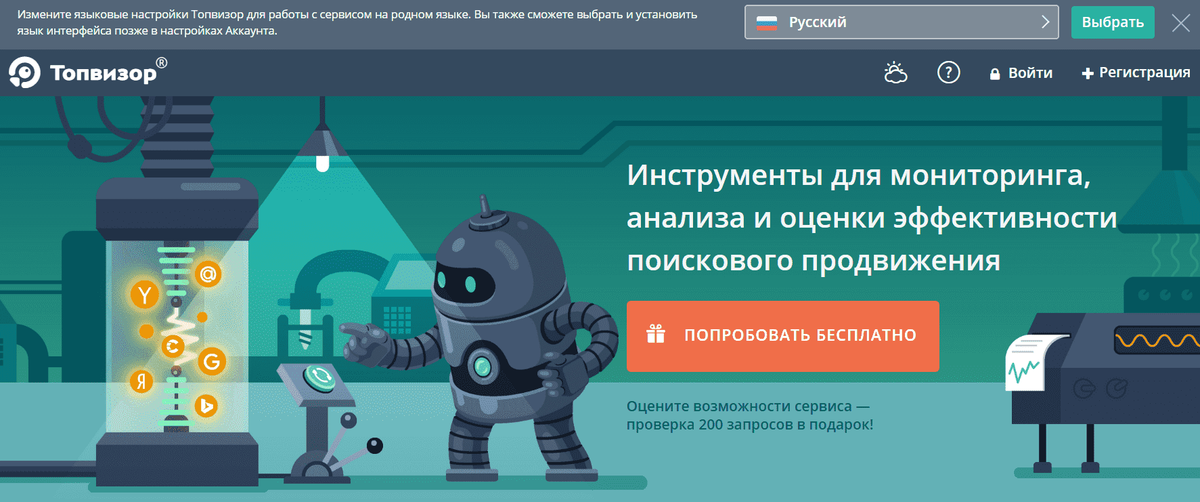
Task: Open the Русский language dropdown
Action: 902,22
